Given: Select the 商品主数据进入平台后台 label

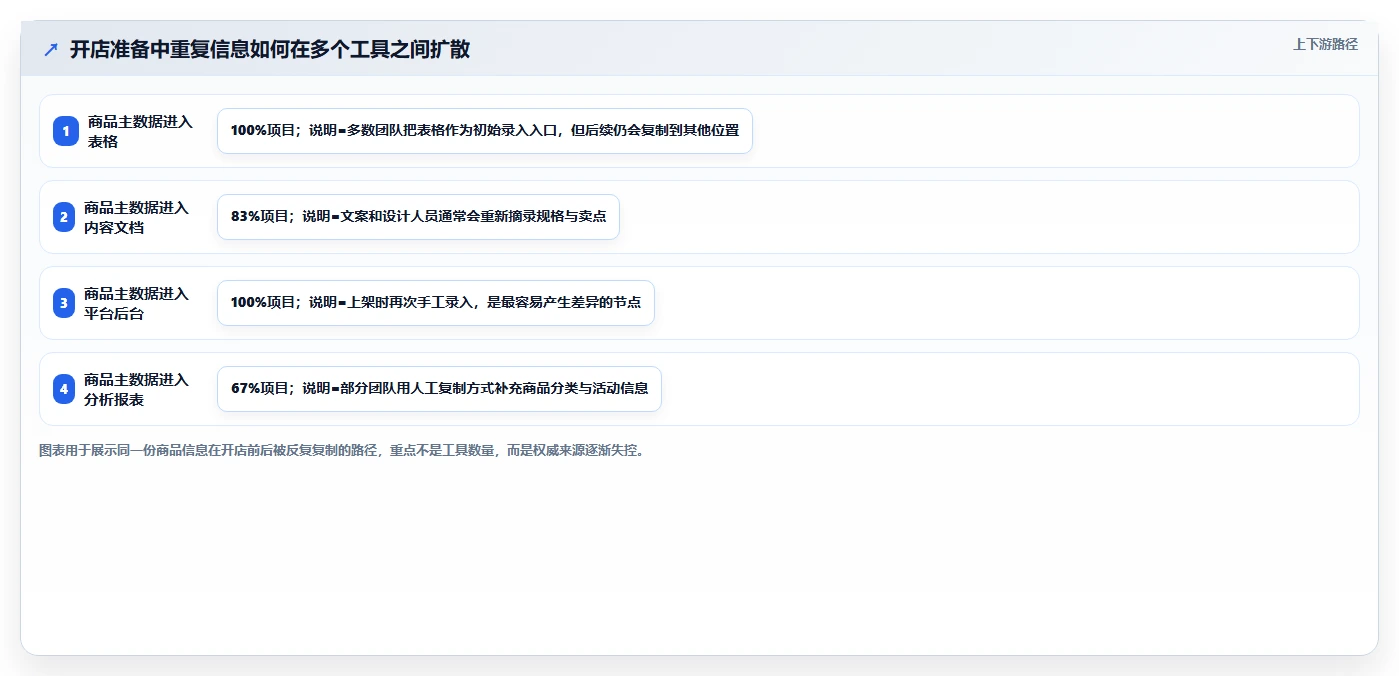Looking at the screenshot, I should [136, 303].
